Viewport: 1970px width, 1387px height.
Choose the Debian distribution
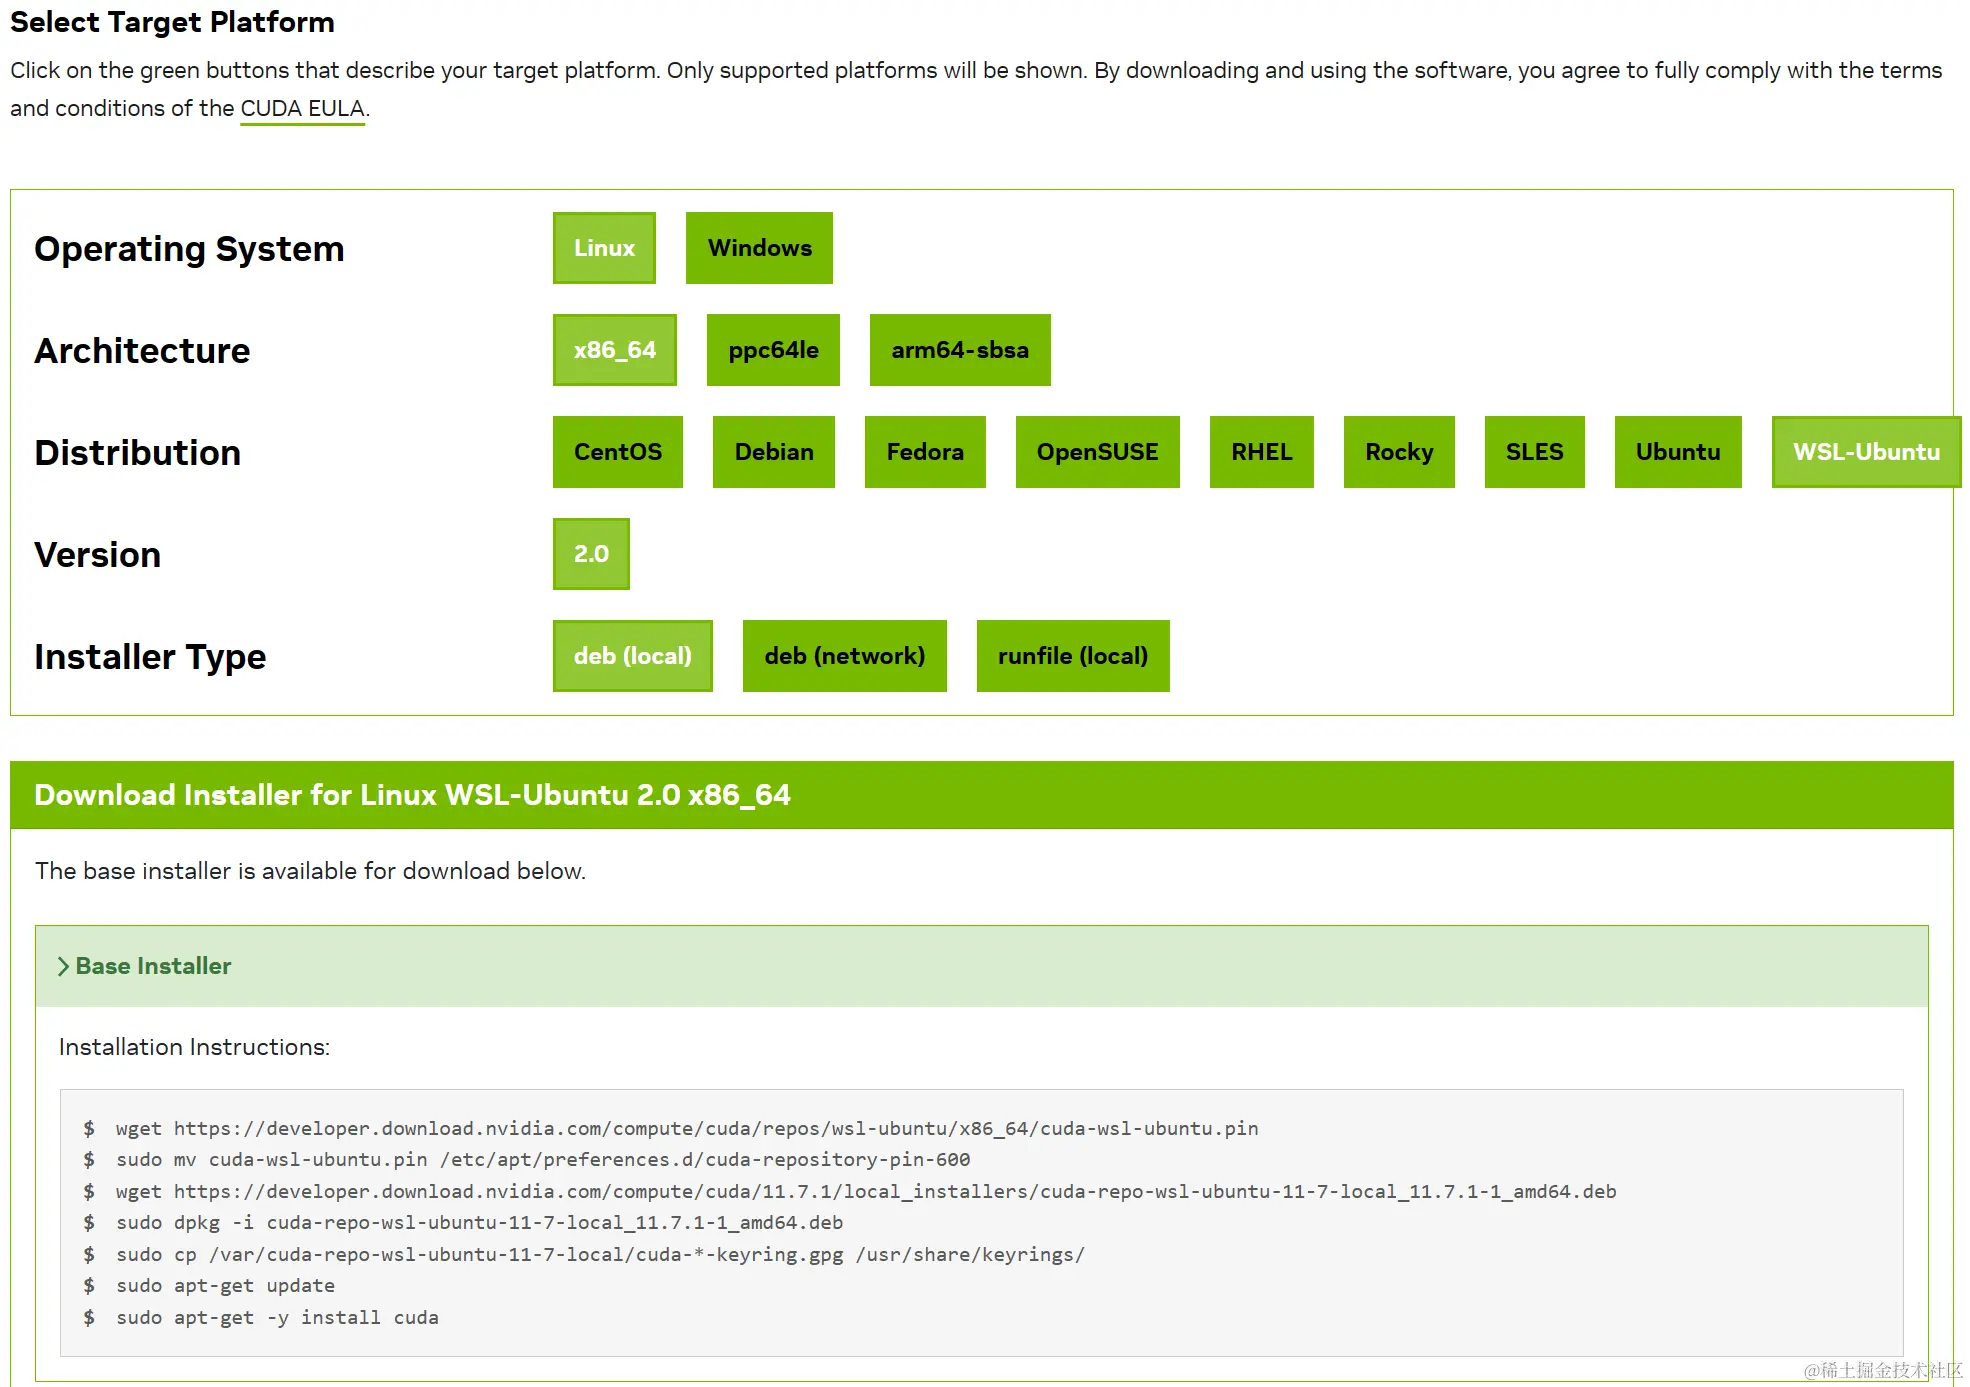click(x=773, y=452)
